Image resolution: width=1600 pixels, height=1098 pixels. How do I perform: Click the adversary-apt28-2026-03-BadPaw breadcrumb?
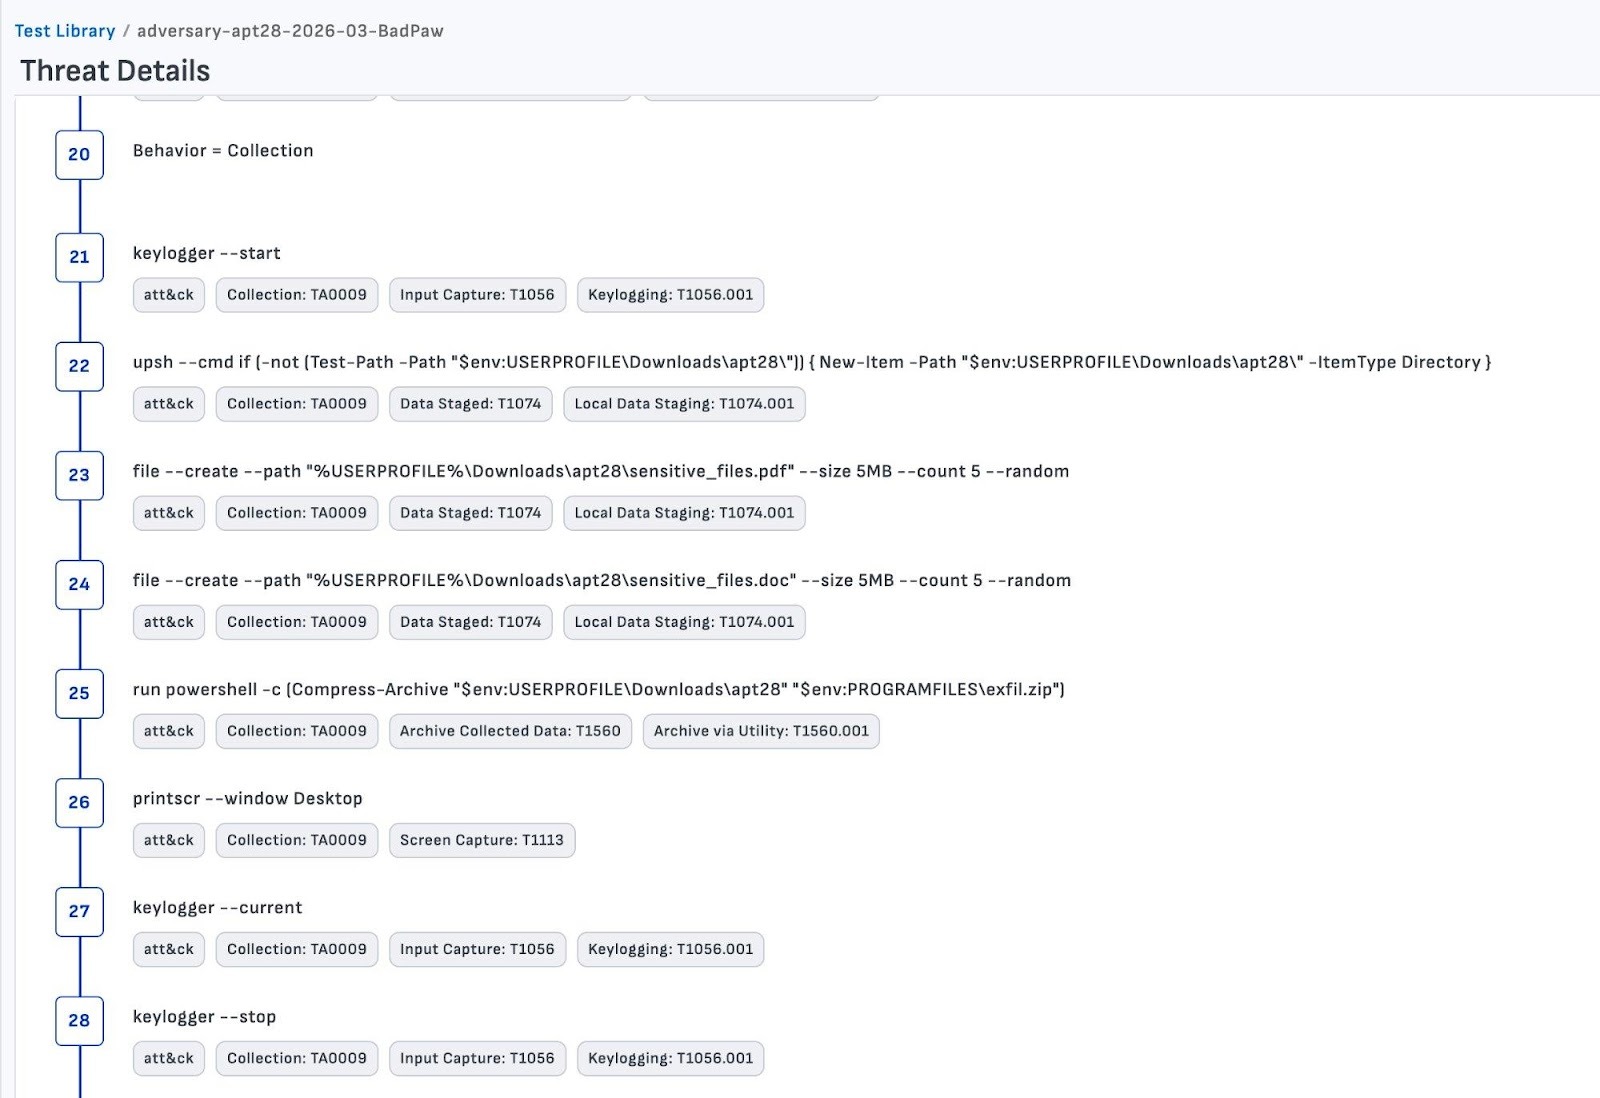coord(290,31)
